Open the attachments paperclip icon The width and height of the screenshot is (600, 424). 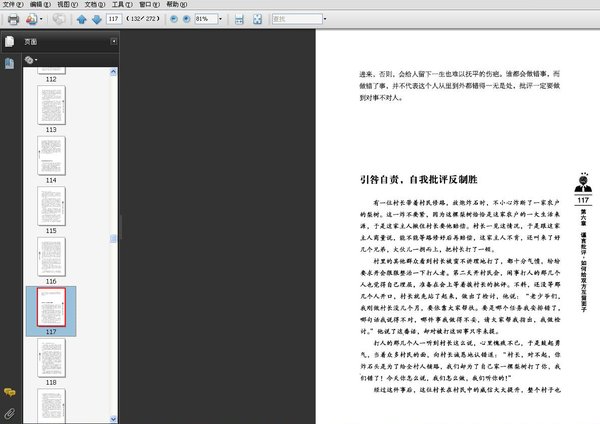coord(10,413)
